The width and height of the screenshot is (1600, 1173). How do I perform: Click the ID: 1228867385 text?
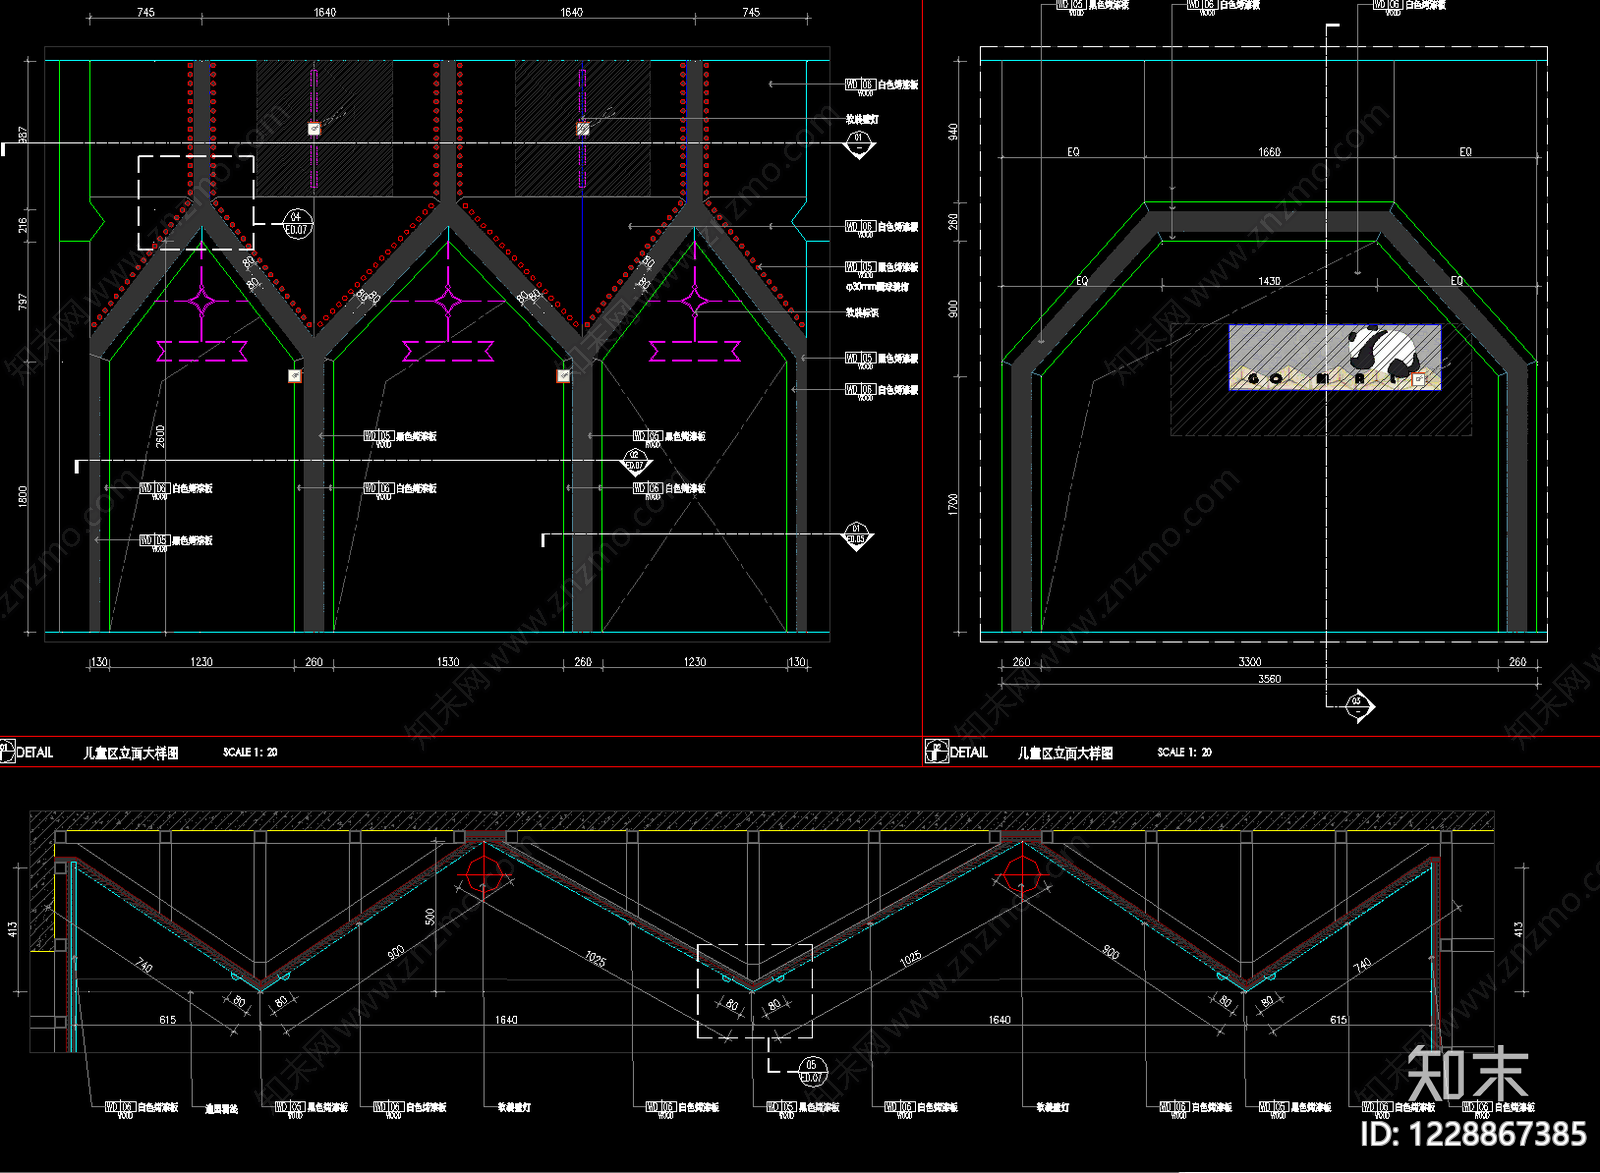[x=1474, y=1134]
